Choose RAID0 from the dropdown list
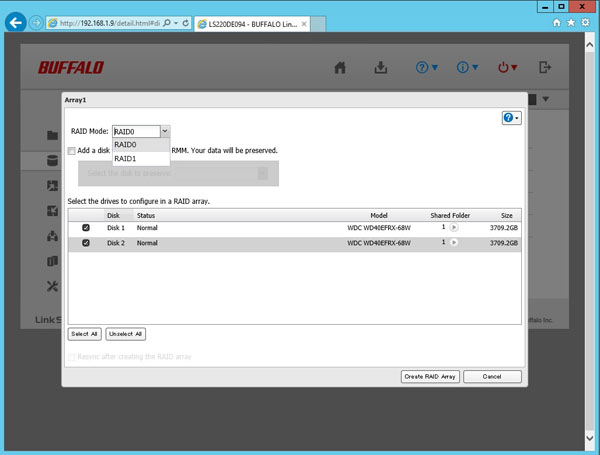600x455 pixels. click(x=141, y=145)
